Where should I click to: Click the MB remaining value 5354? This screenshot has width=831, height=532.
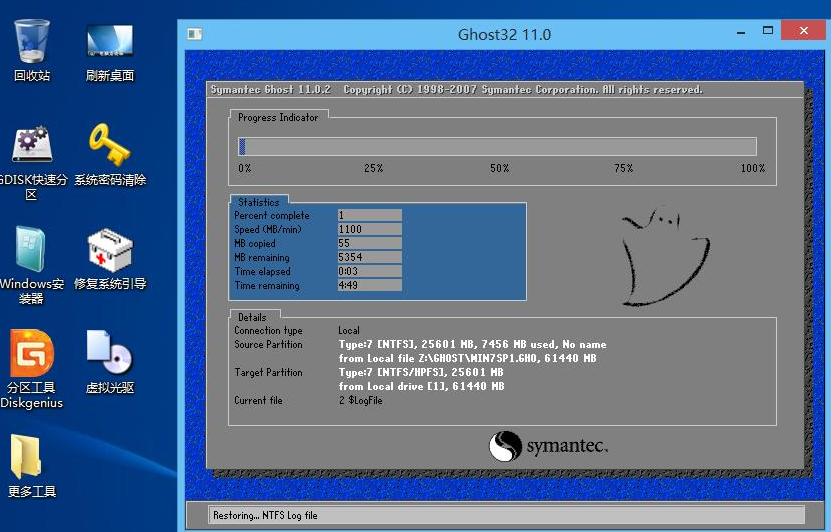pos(369,257)
